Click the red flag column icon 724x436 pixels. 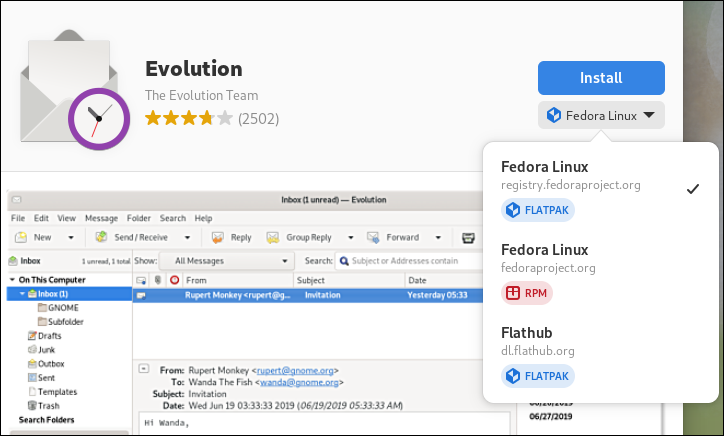point(175,280)
